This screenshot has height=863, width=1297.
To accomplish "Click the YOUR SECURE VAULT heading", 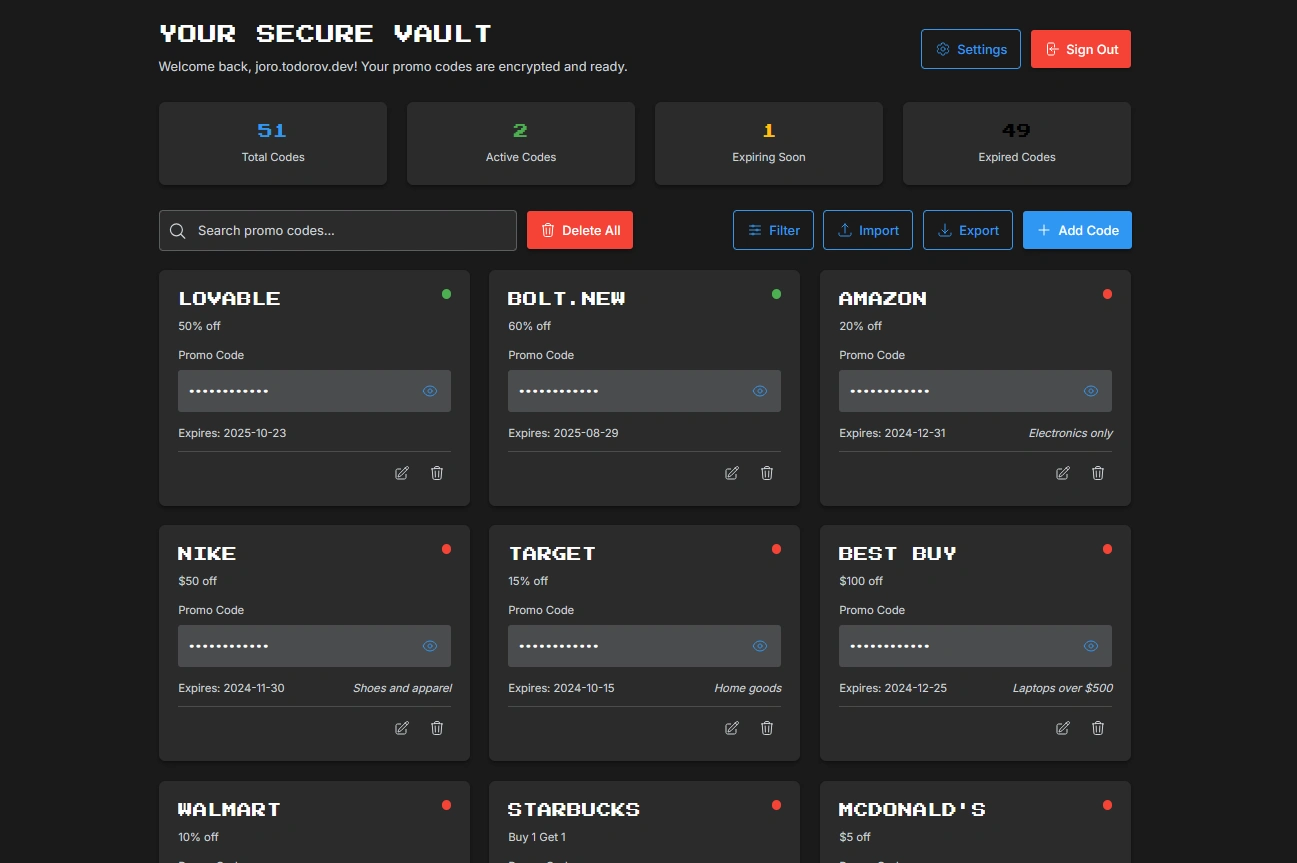I will (326, 33).
